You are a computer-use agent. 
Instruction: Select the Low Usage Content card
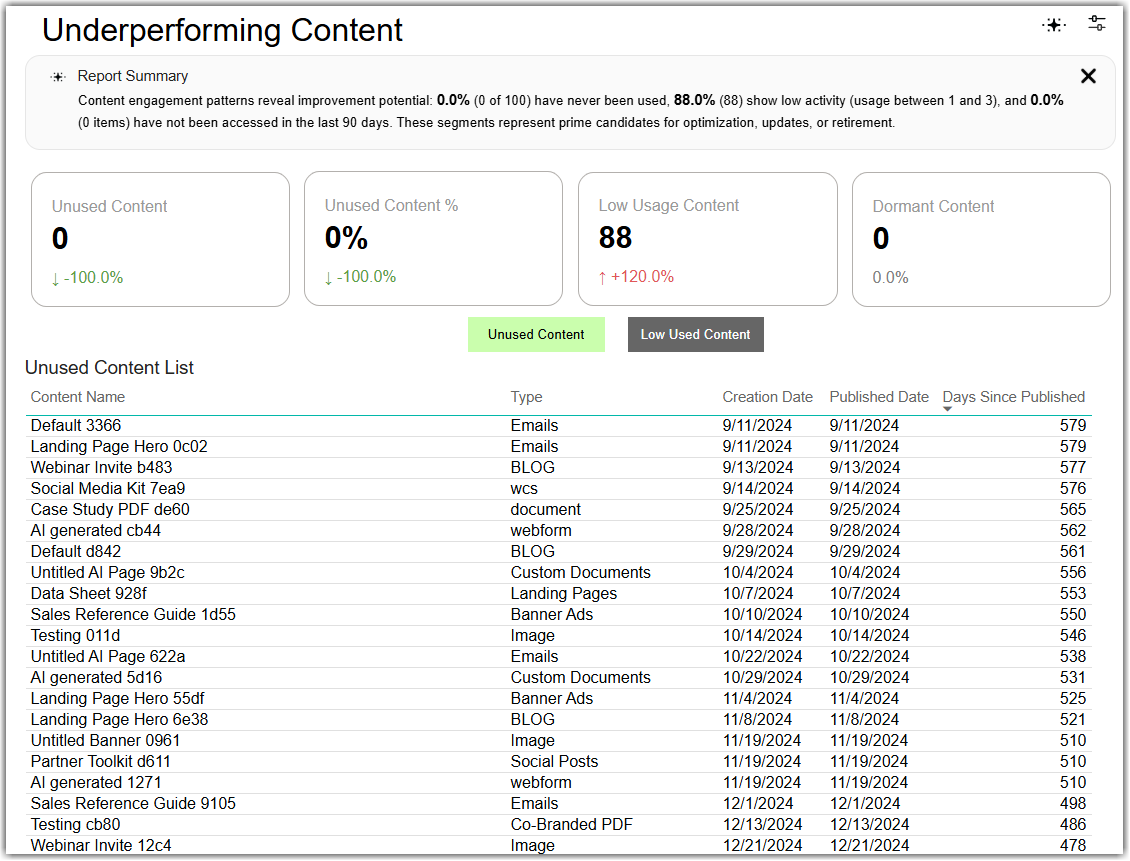coord(708,238)
